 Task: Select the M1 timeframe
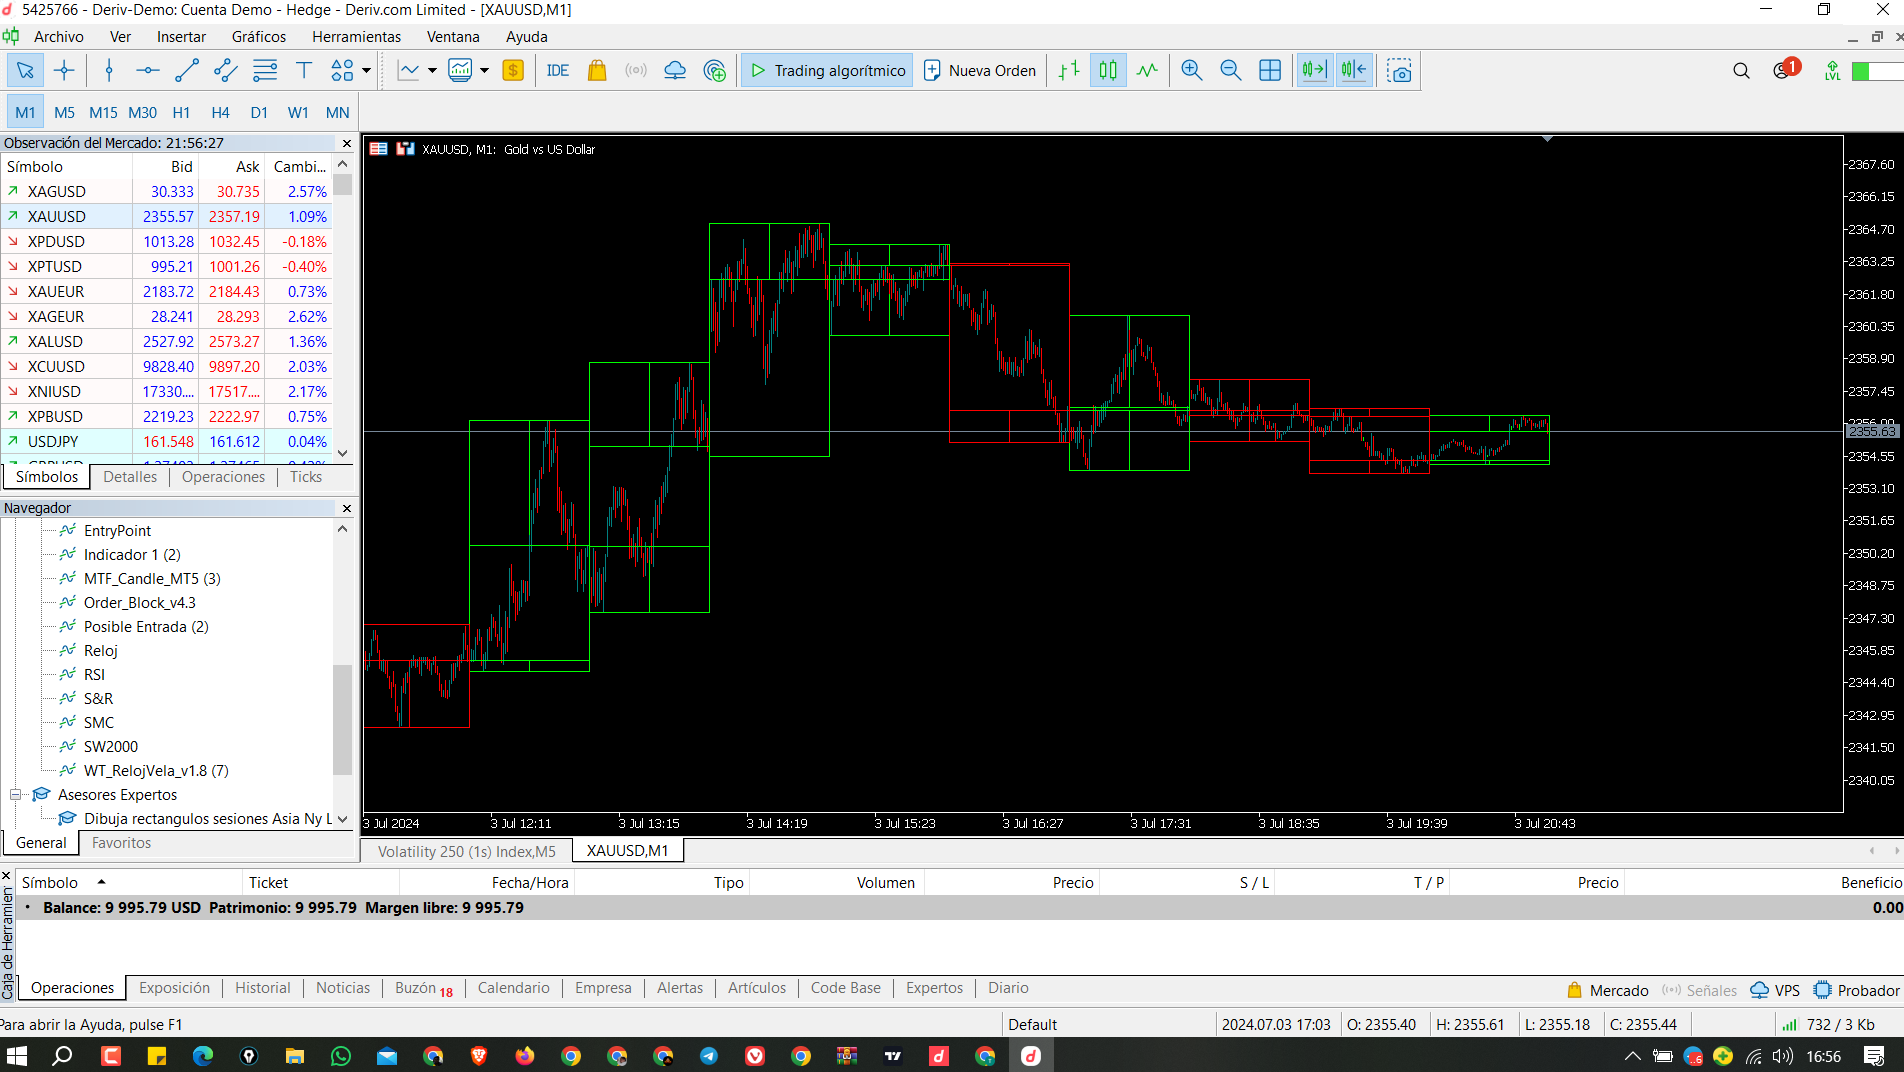click(25, 112)
